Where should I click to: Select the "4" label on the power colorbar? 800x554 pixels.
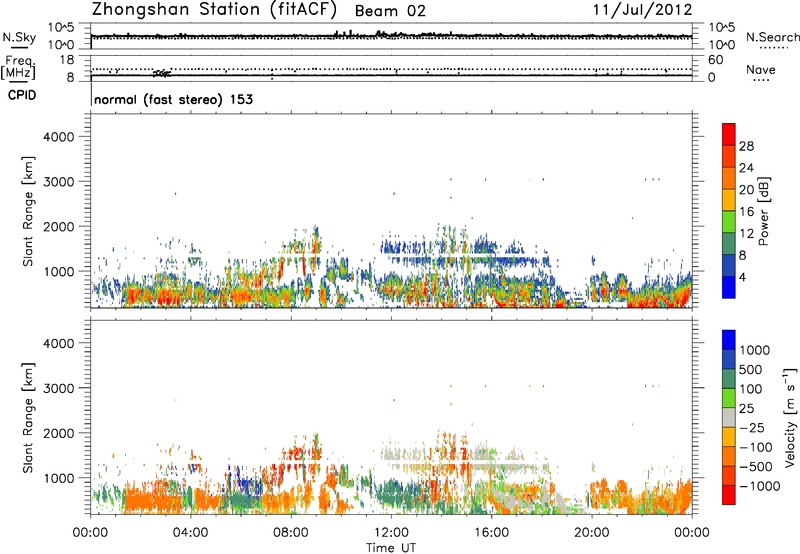point(743,278)
